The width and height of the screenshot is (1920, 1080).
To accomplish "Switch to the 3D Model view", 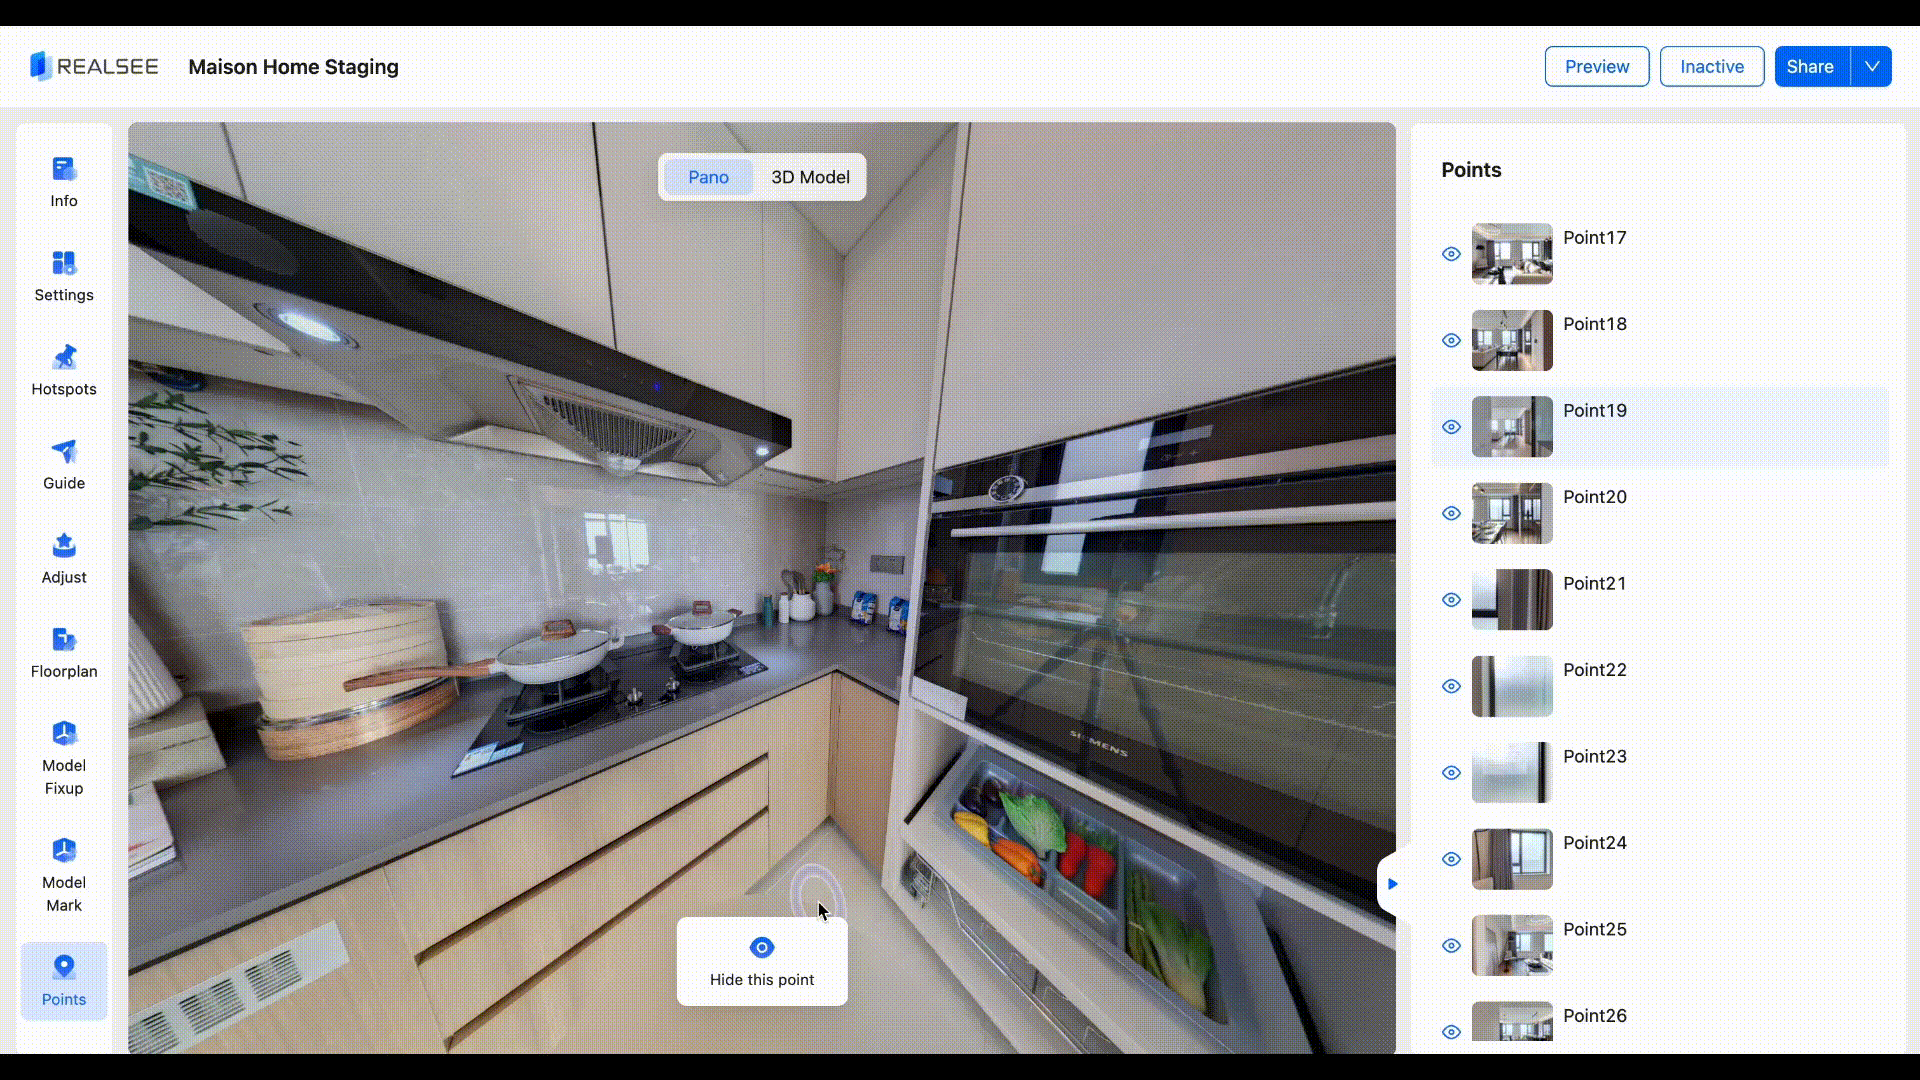I will [810, 177].
